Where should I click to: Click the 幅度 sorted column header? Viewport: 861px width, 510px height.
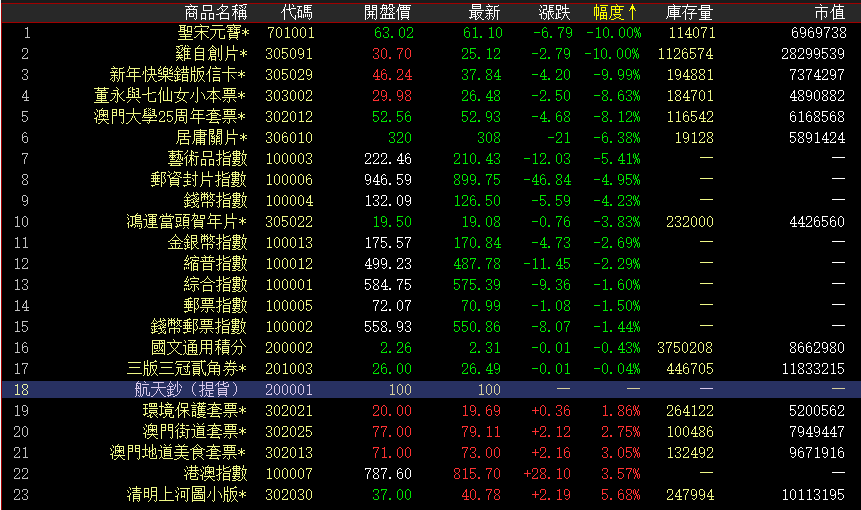click(608, 12)
